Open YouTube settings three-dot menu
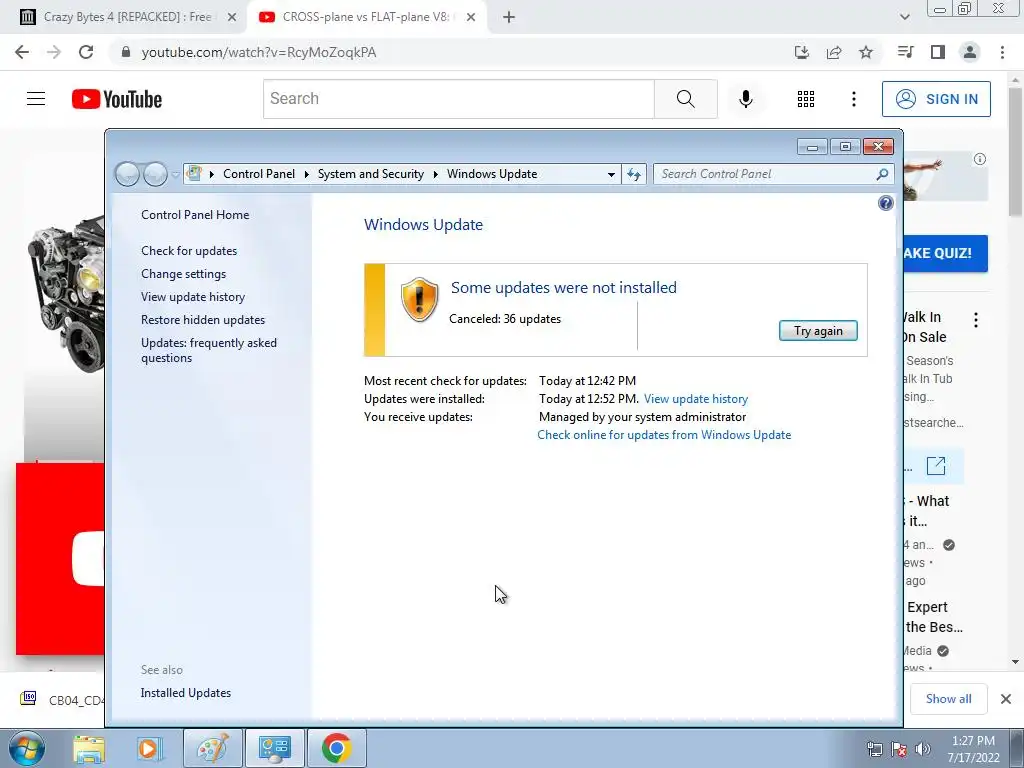The height and width of the screenshot is (768, 1024). click(854, 99)
